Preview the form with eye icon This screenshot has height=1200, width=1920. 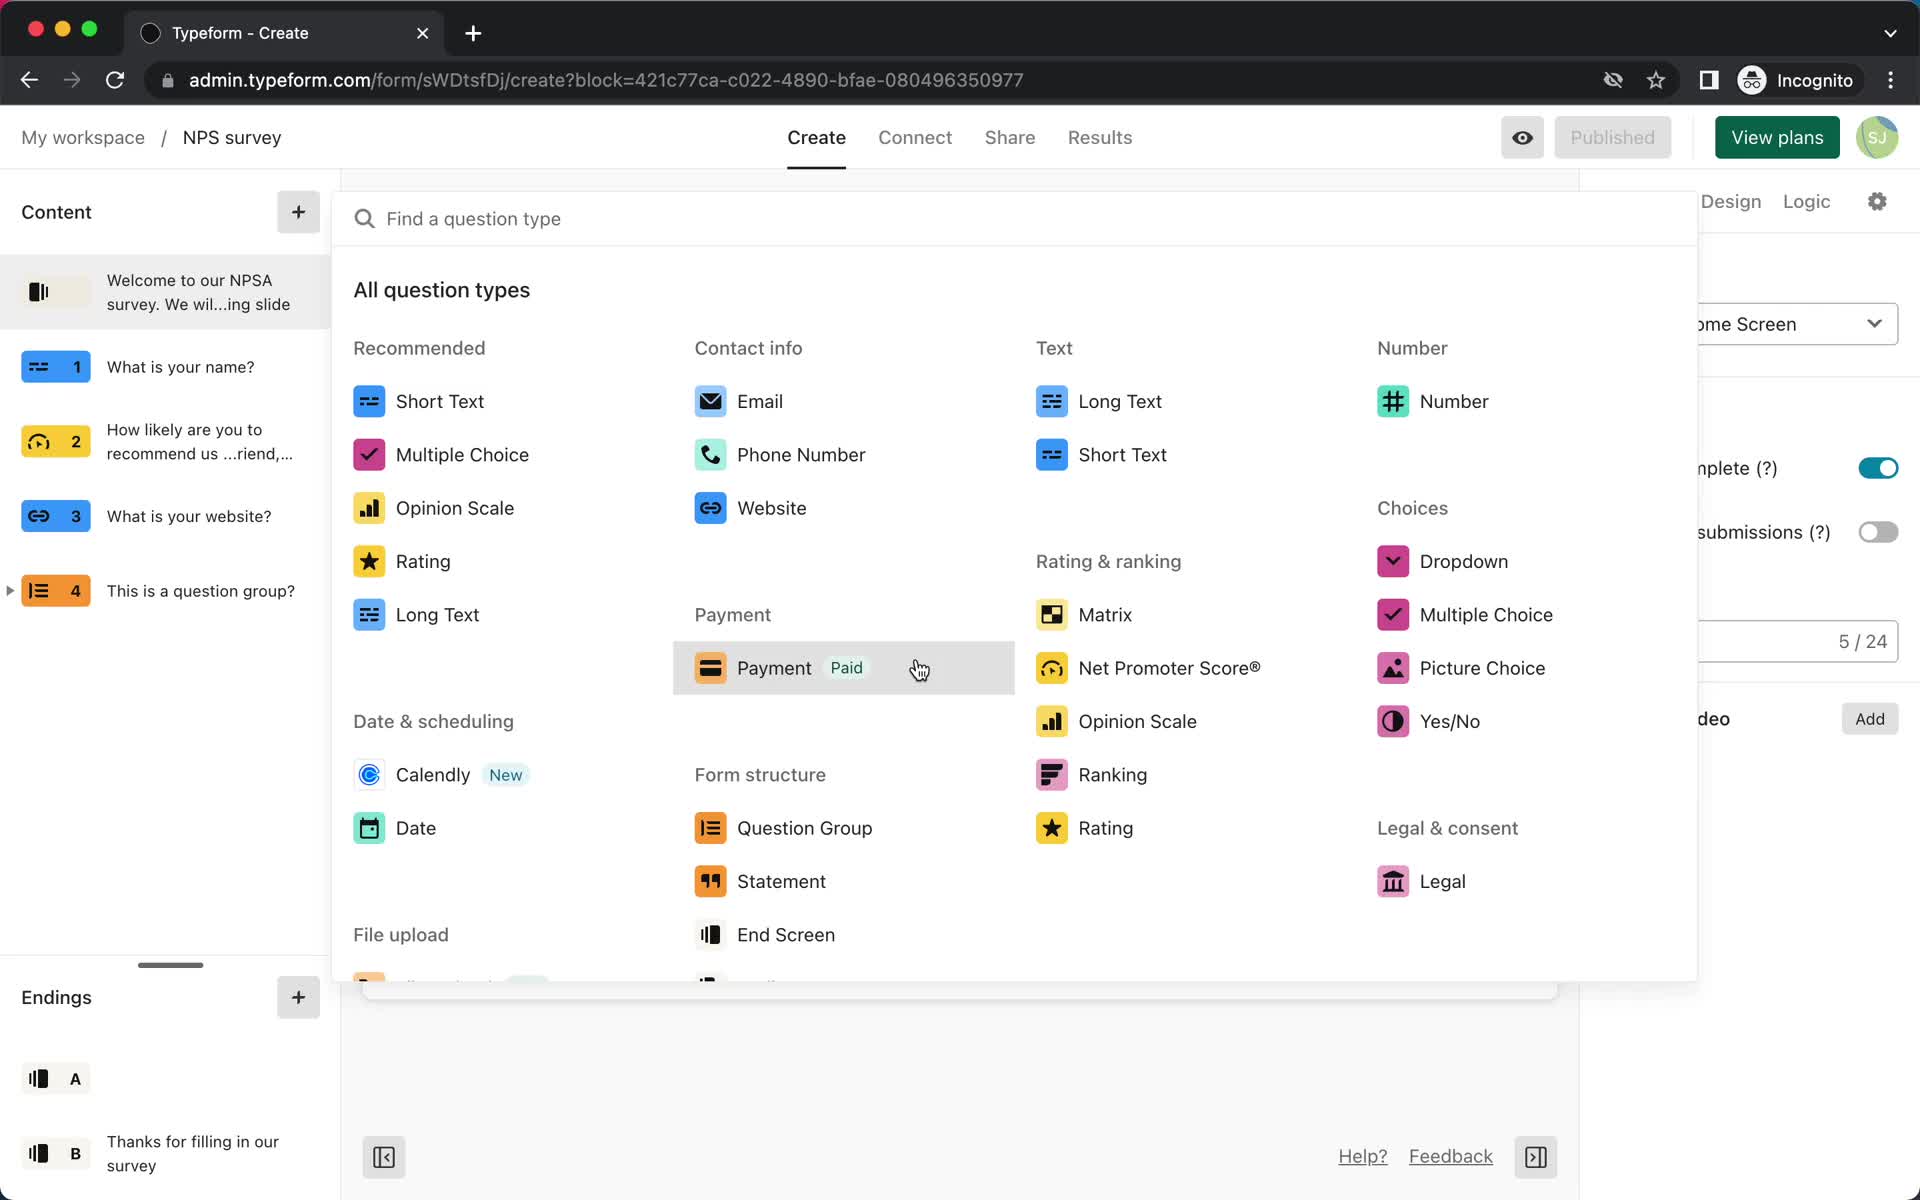point(1522,138)
